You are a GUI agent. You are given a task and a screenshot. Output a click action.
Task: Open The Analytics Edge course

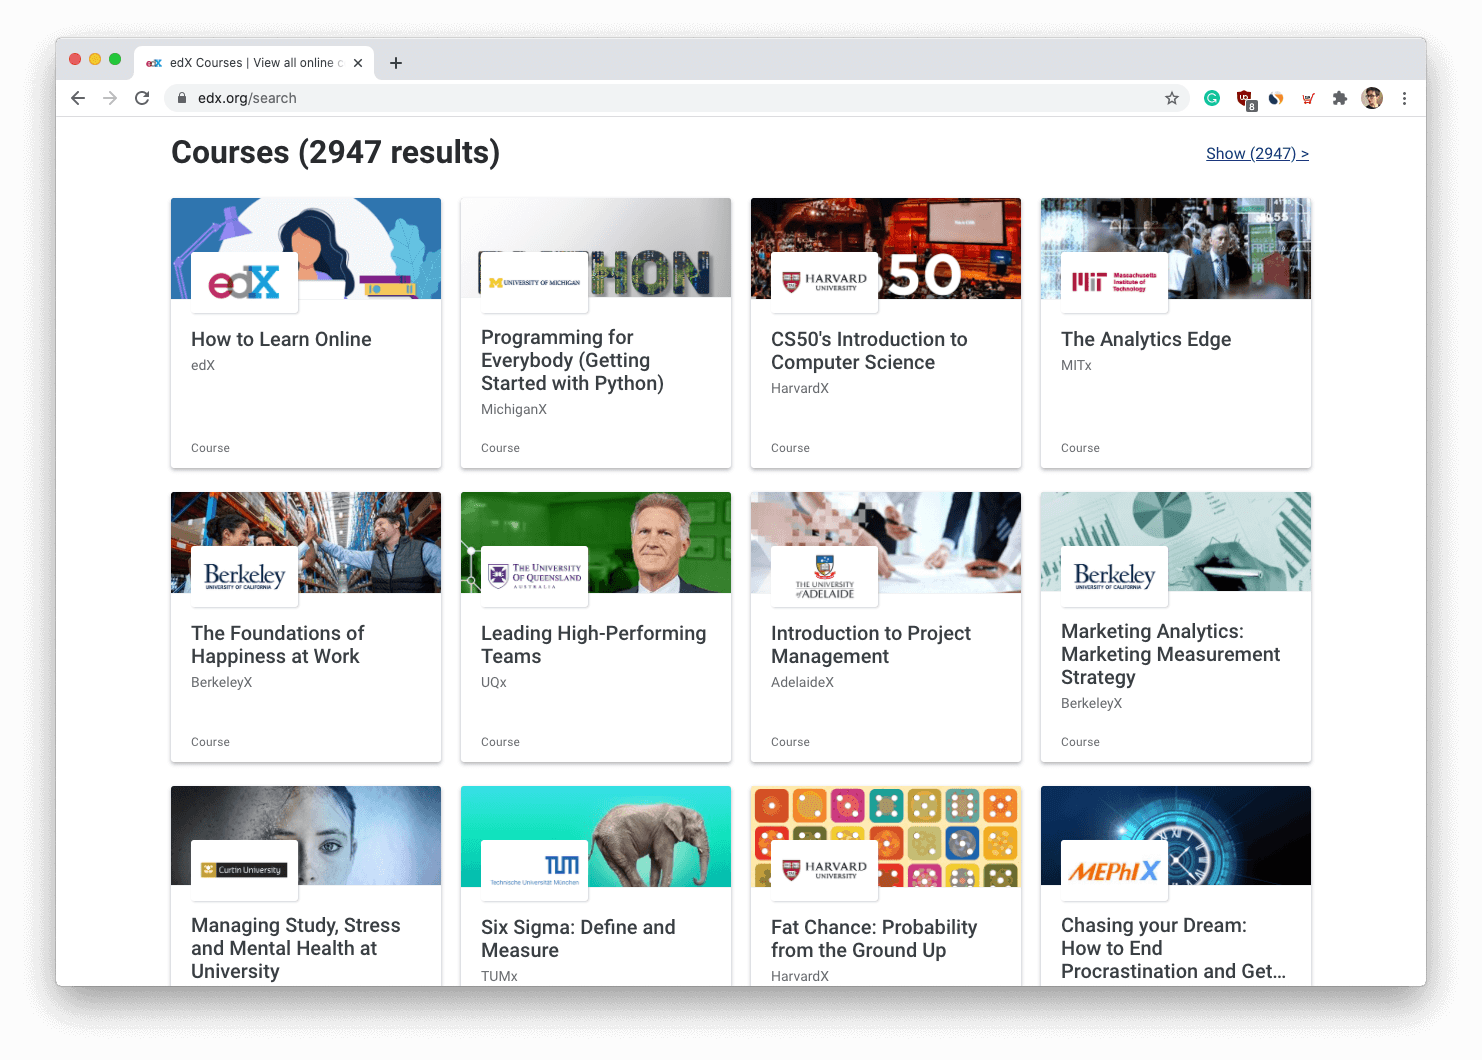pyautogui.click(x=1146, y=339)
